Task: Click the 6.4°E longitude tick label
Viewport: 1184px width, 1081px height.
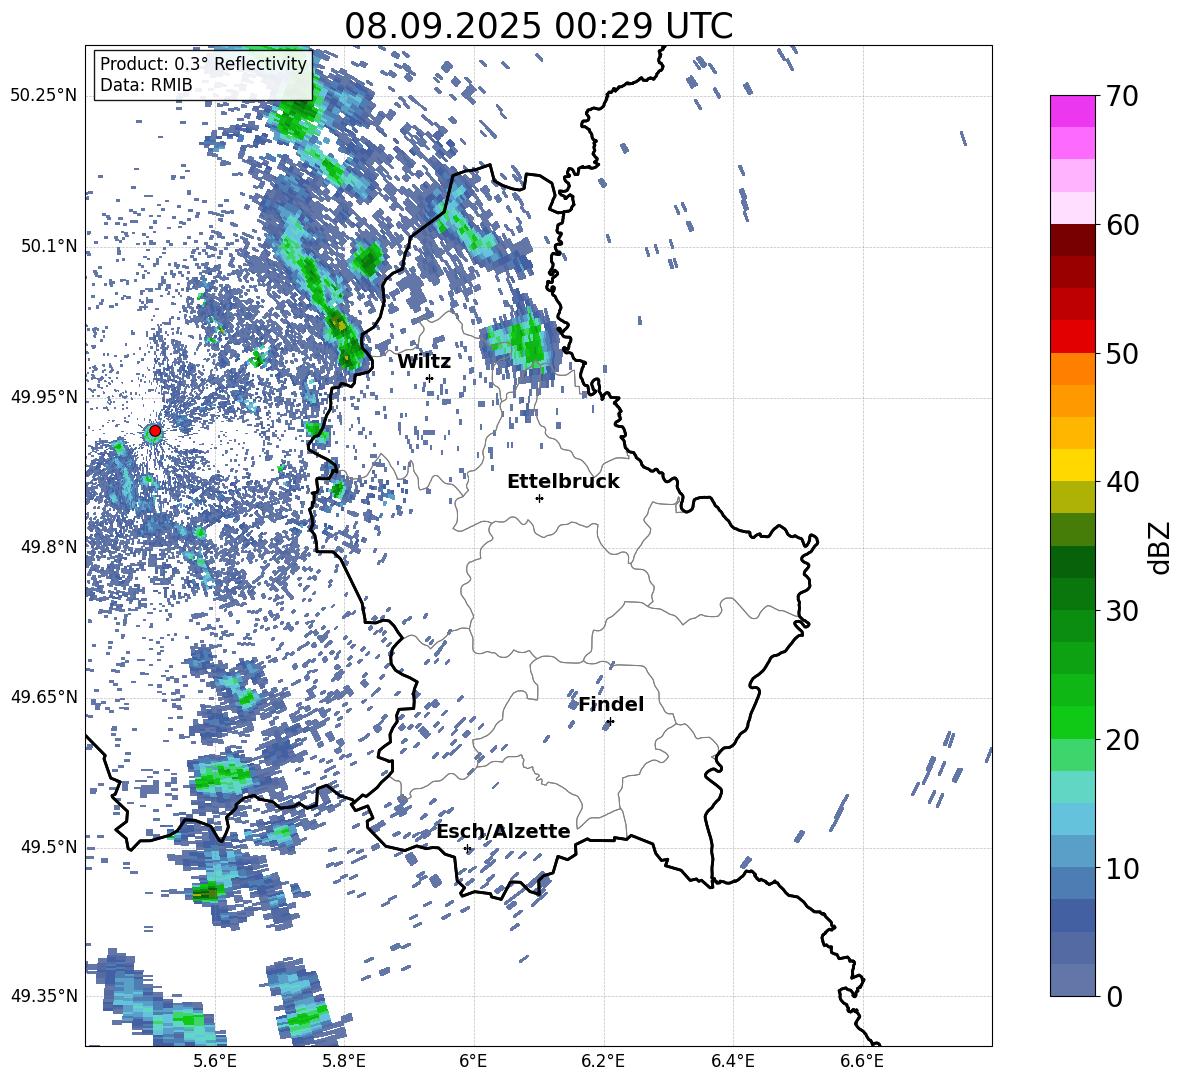Action: tap(732, 1061)
